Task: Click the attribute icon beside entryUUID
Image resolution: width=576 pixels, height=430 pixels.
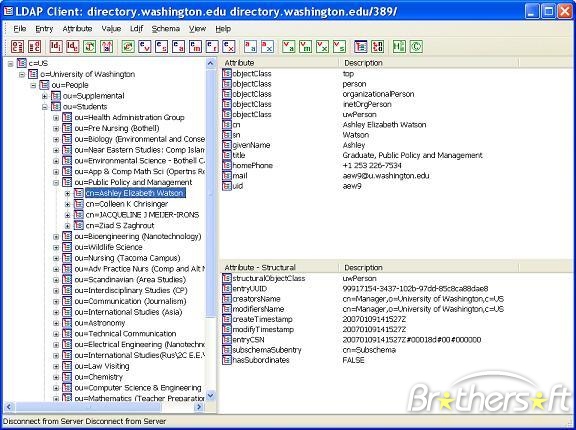Action: [x=227, y=289]
